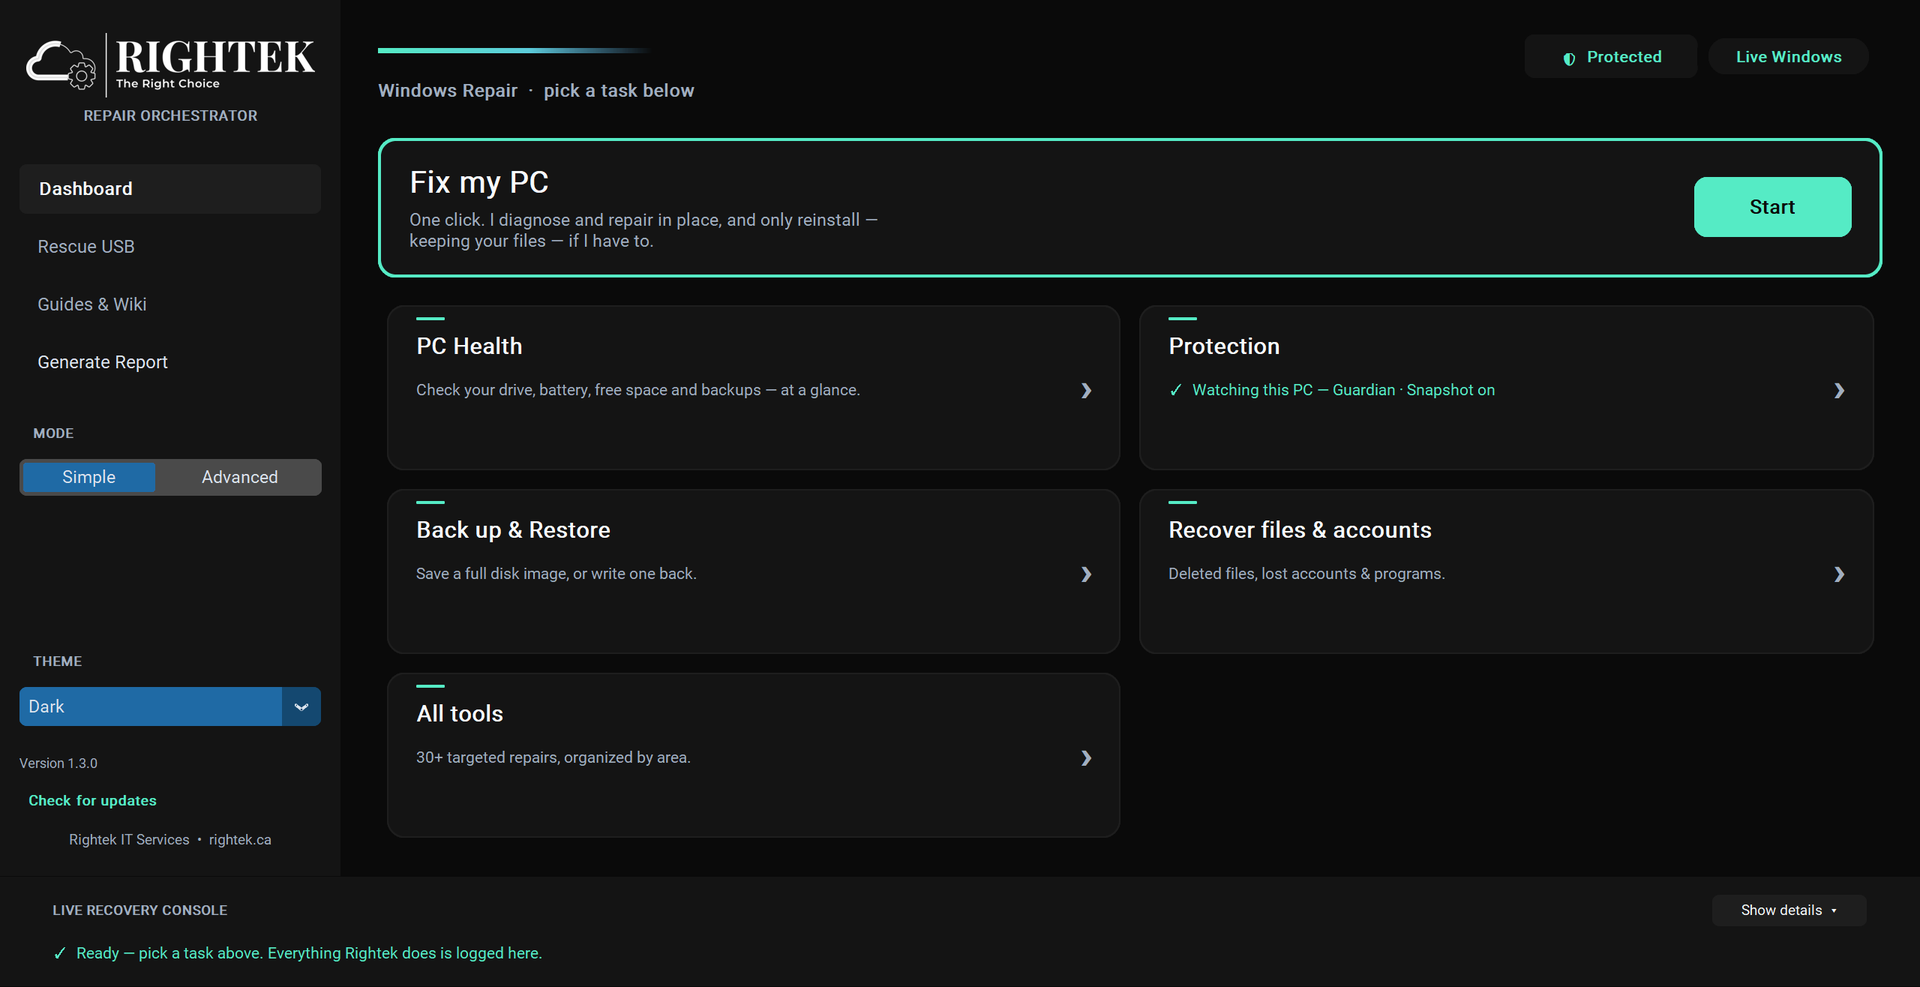Click Recover files & accounts heading
Viewport: 1920px width, 987px height.
pos(1300,530)
